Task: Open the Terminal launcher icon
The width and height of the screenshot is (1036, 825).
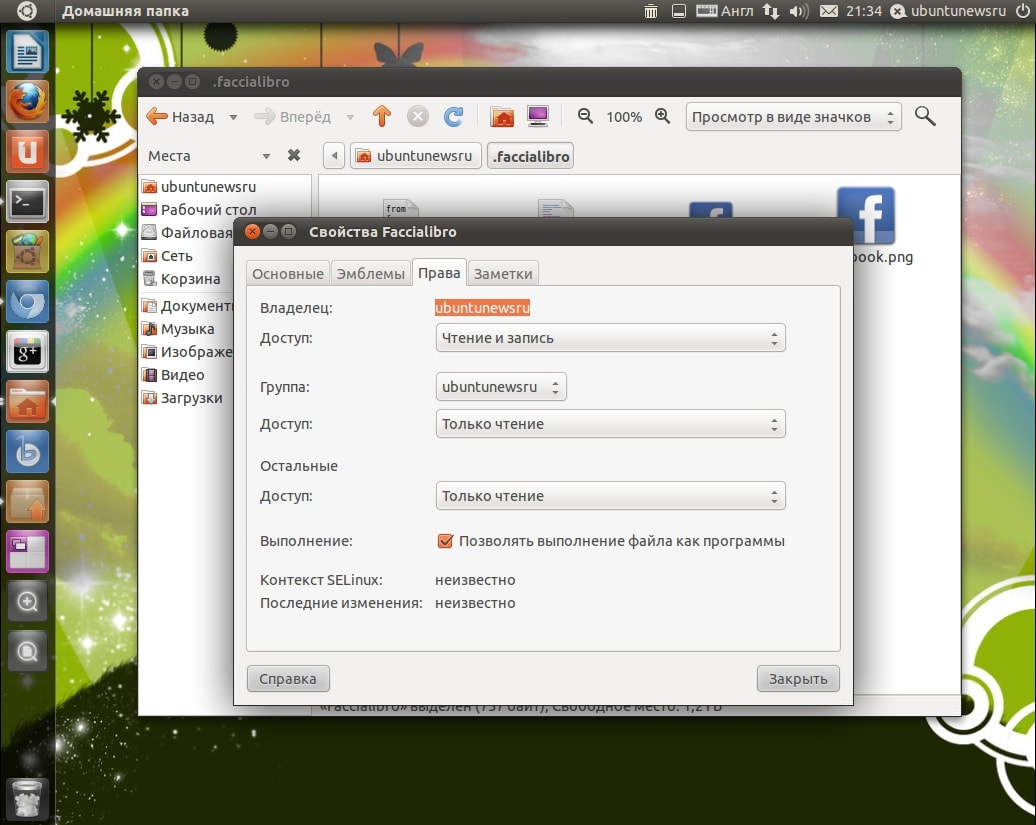Action: pyautogui.click(x=27, y=201)
